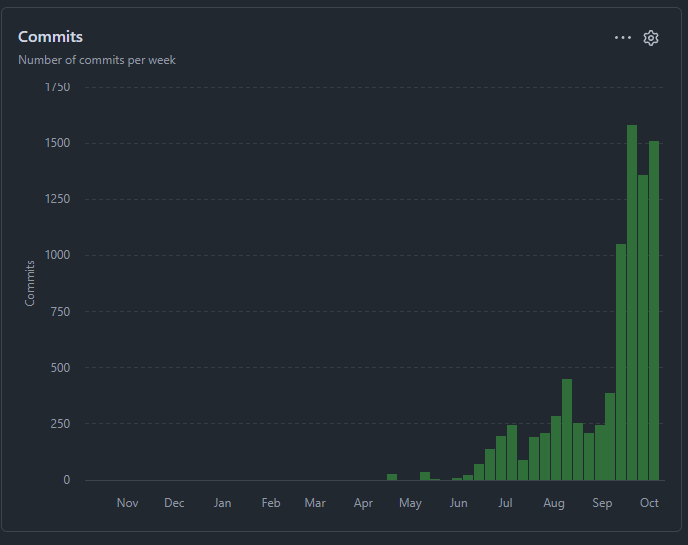Click the 'Dec' x-axis label
This screenshot has height=545, width=688.
pyautogui.click(x=174, y=503)
